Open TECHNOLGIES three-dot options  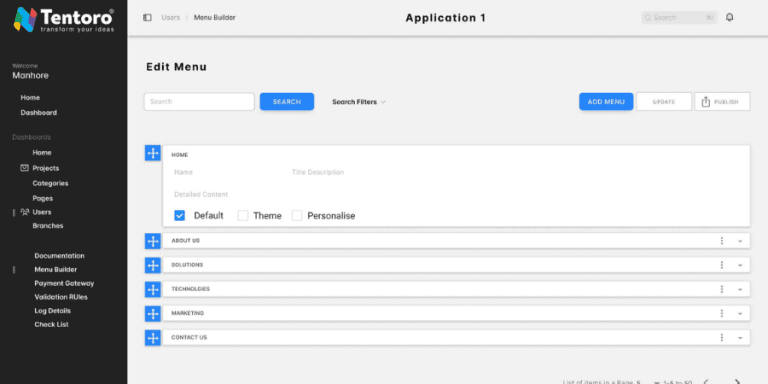pyautogui.click(x=721, y=289)
